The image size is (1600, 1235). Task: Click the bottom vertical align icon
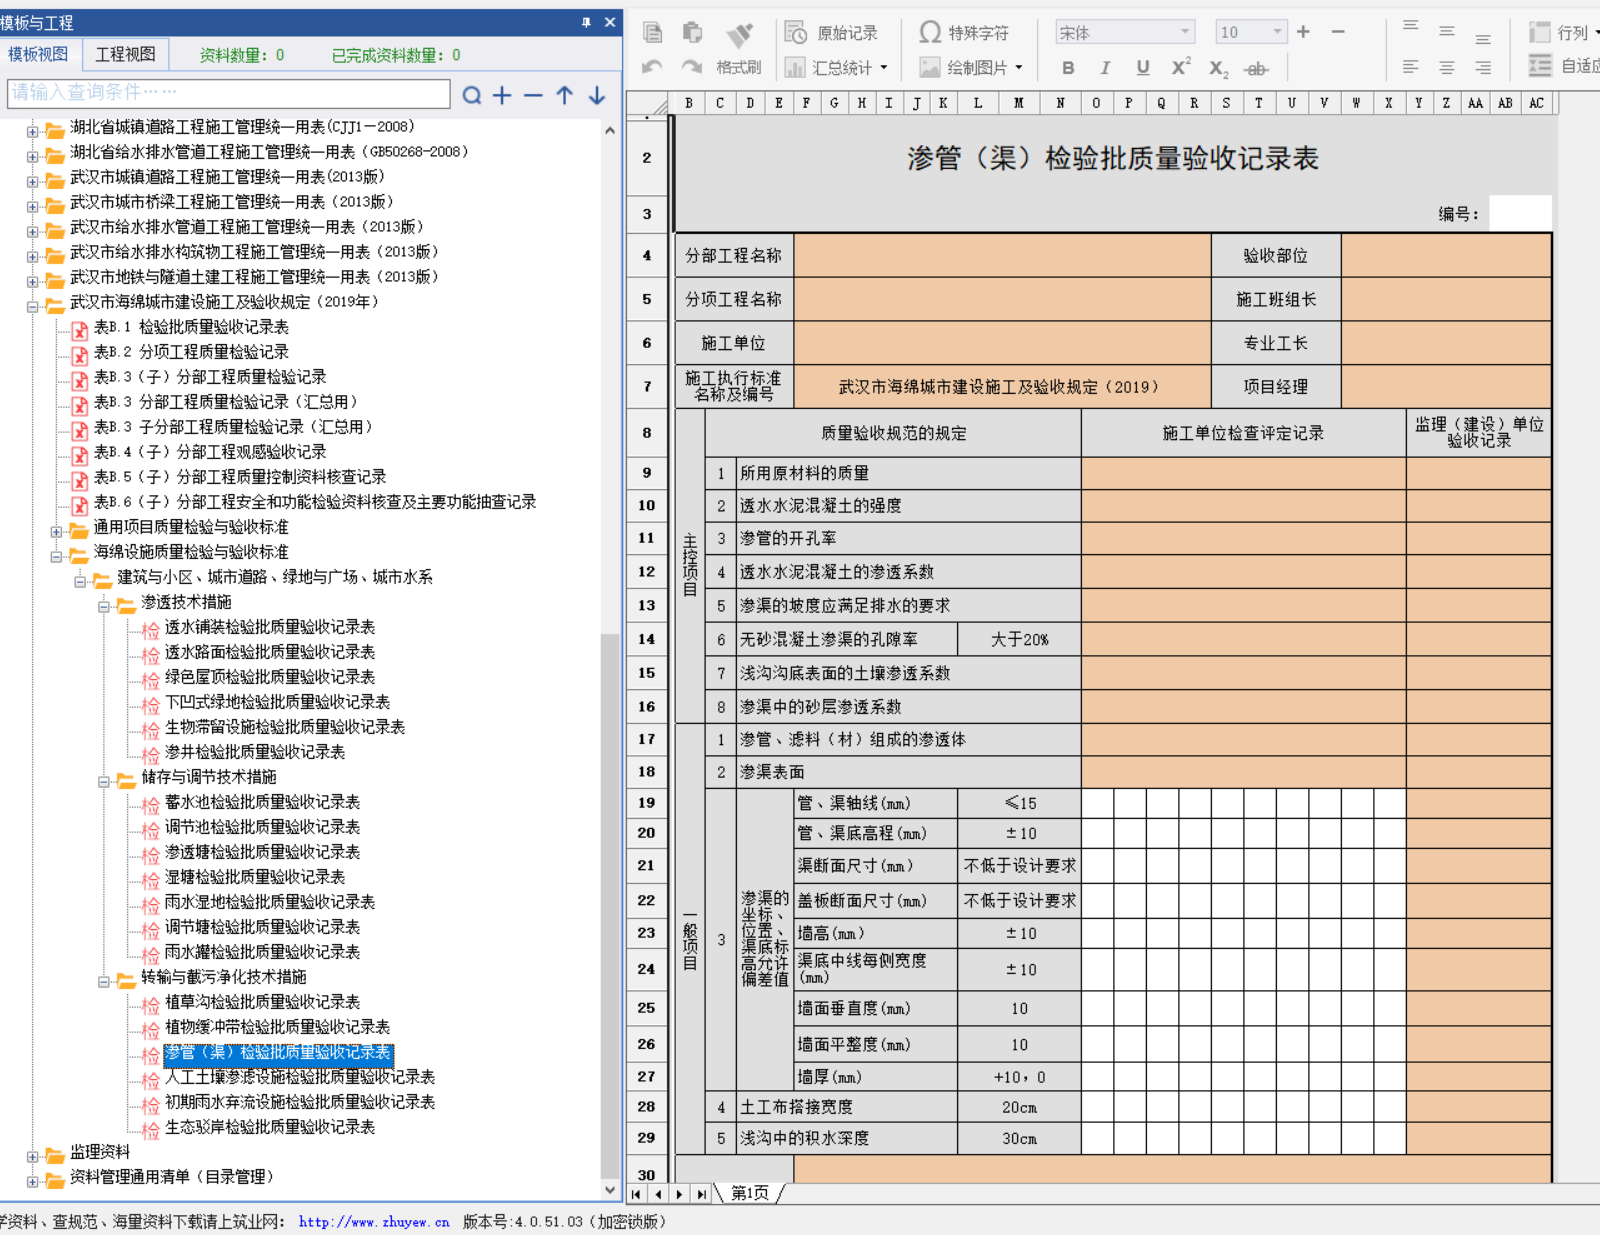[1483, 38]
